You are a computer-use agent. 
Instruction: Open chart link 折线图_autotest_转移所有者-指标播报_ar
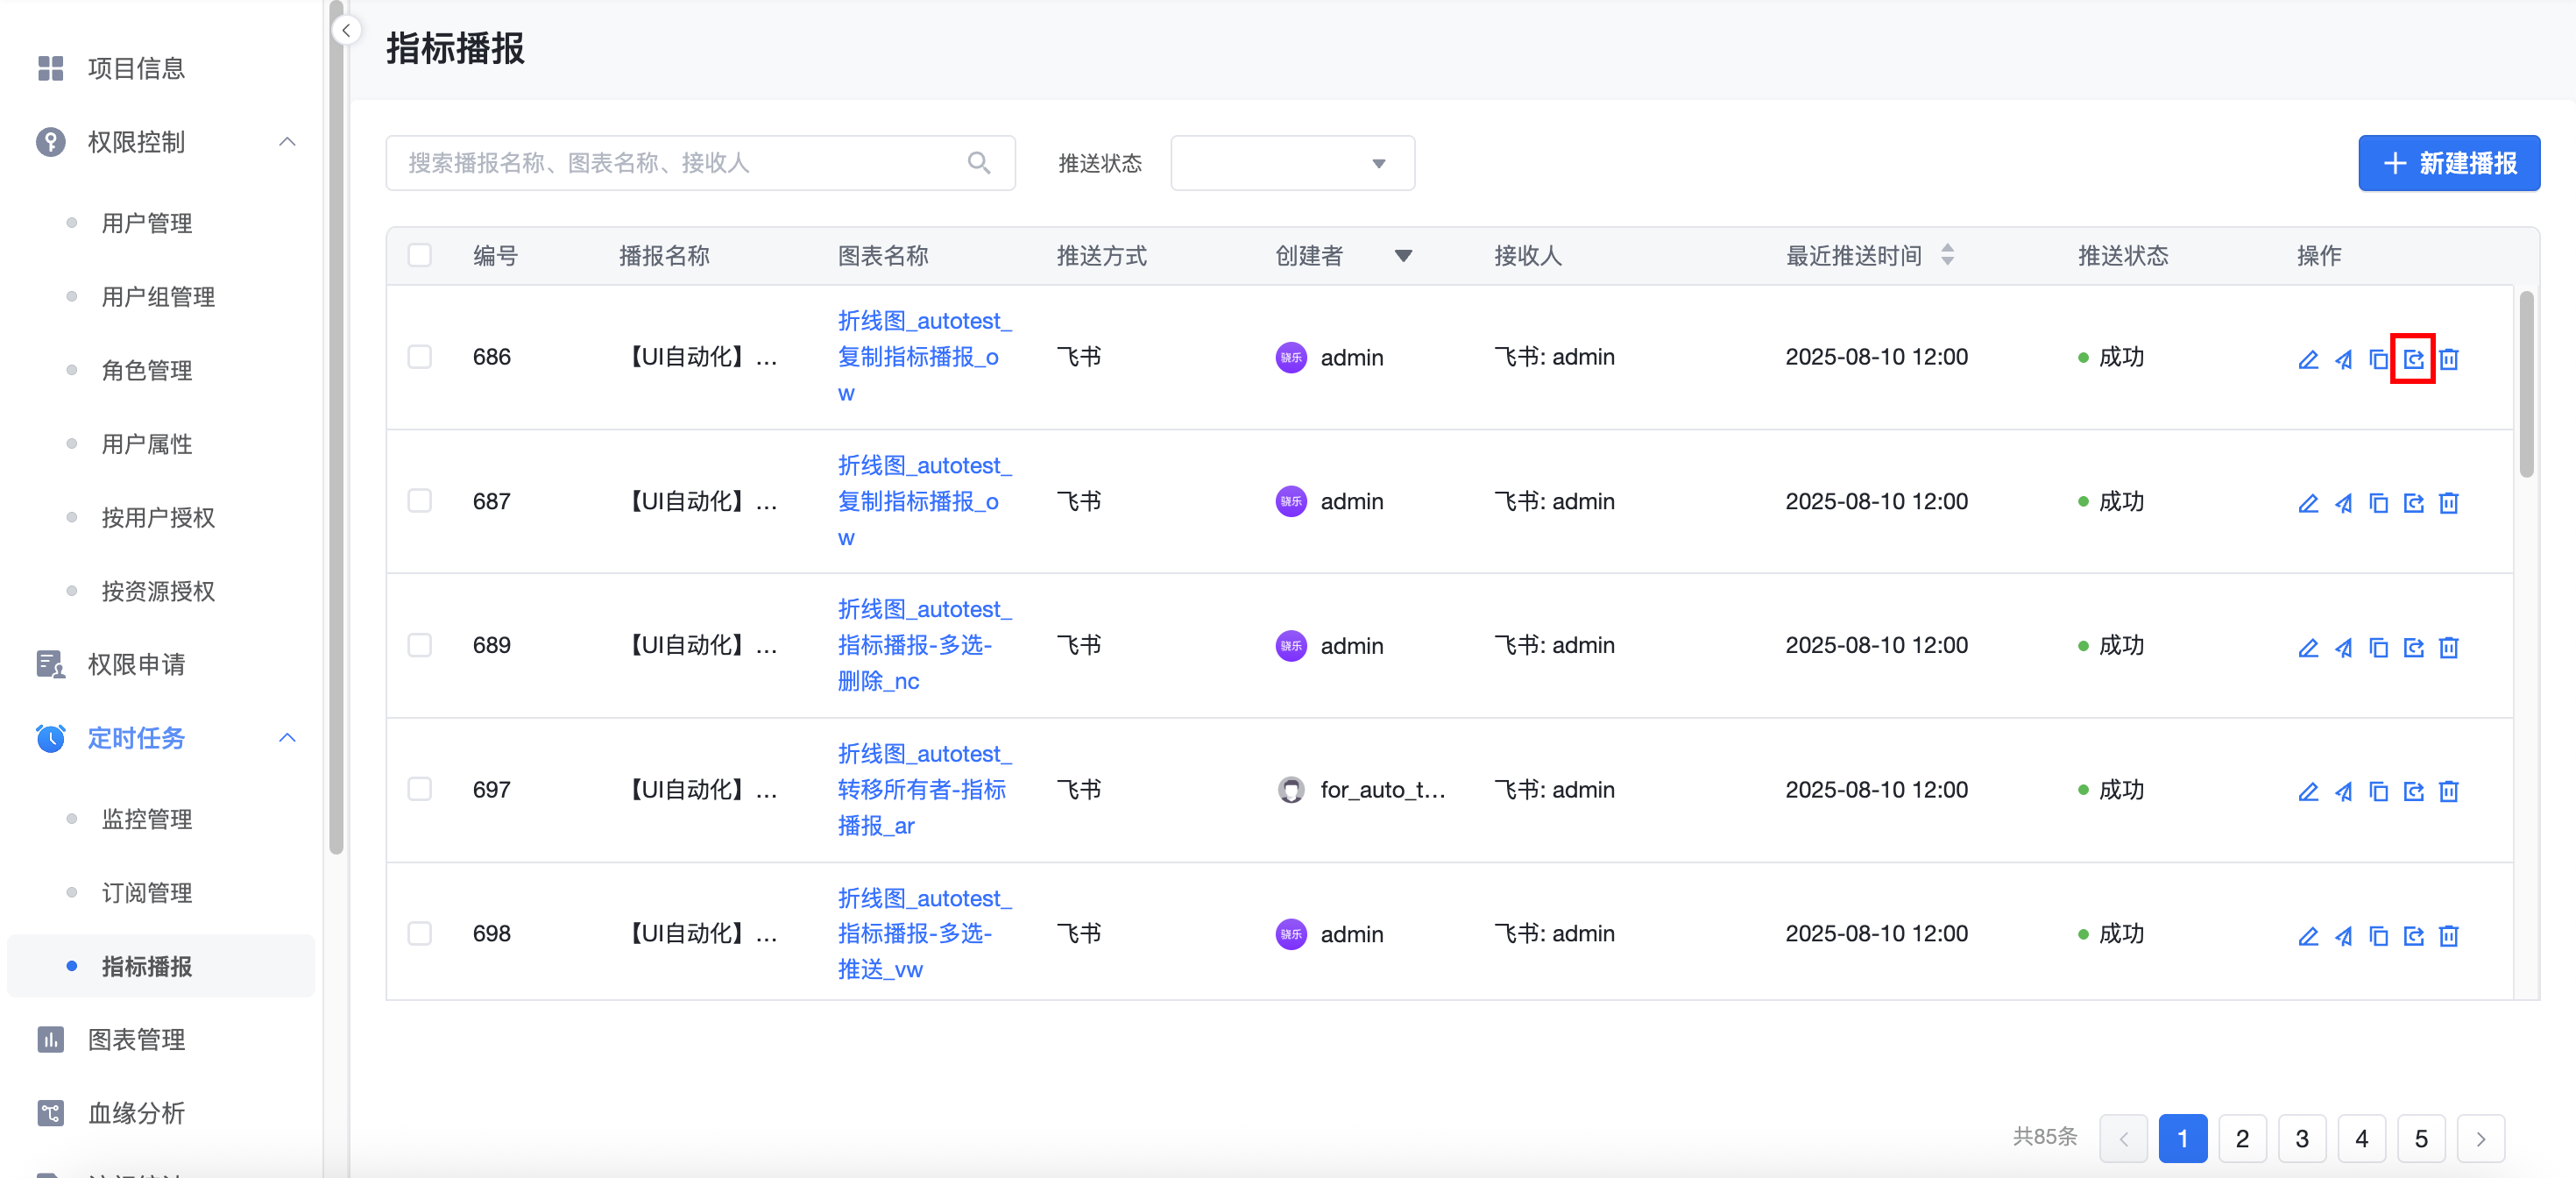click(x=922, y=790)
